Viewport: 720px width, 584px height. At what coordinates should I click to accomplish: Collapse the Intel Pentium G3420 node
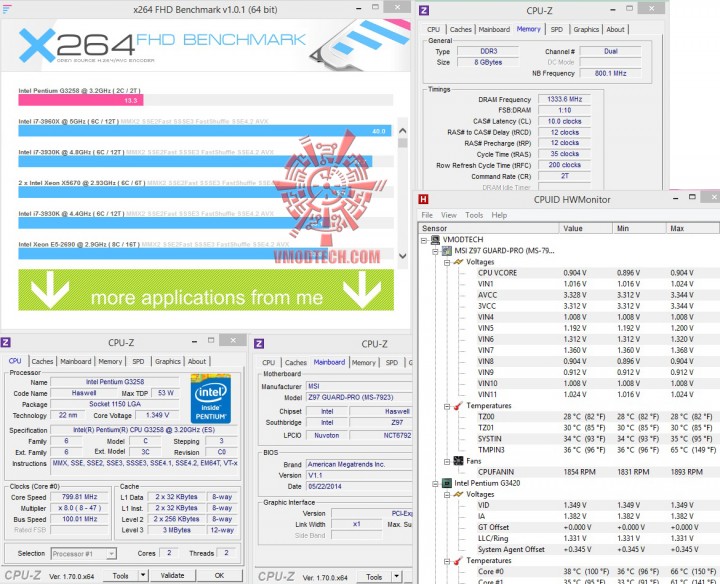click(x=435, y=483)
